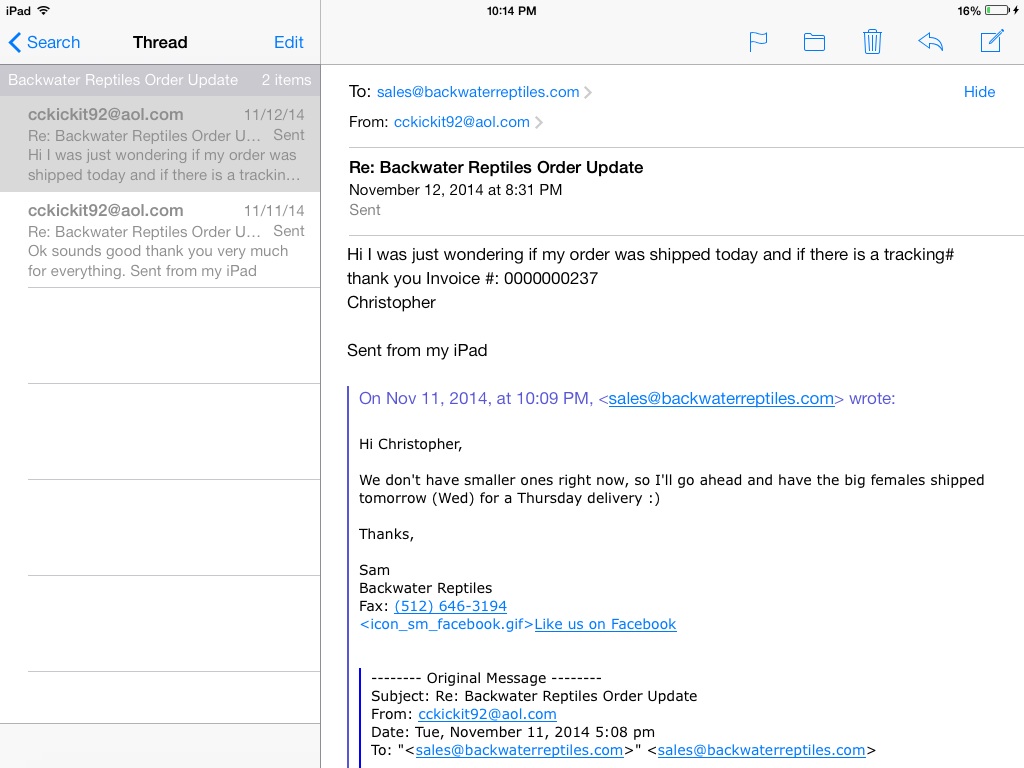1024x768 pixels.
Task: Tap Edit in the Thread list
Action: (x=289, y=42)
